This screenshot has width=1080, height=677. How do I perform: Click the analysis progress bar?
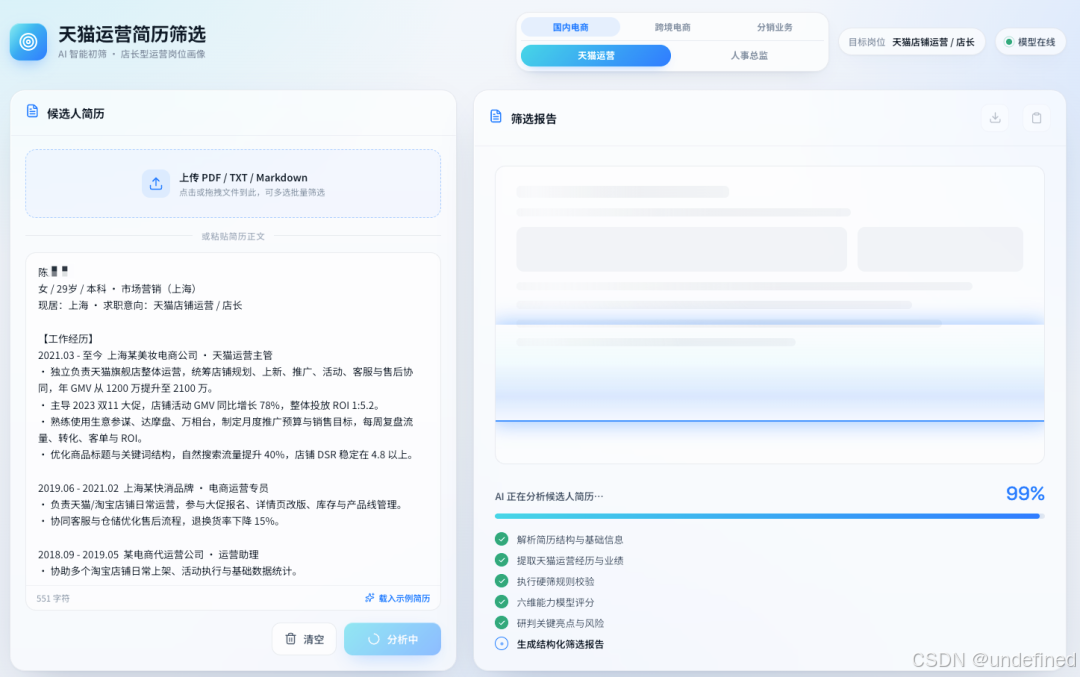(x=769, y=516)
